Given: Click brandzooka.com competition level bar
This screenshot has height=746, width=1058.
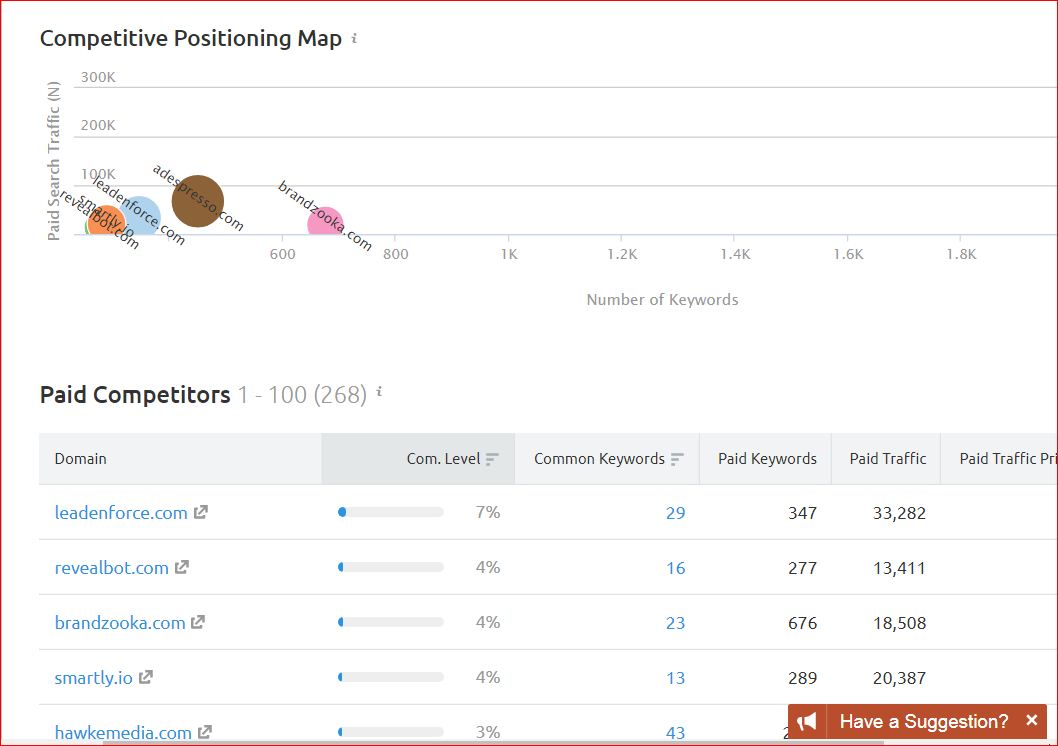Looking at the screenshot, I should pos(391,622).
